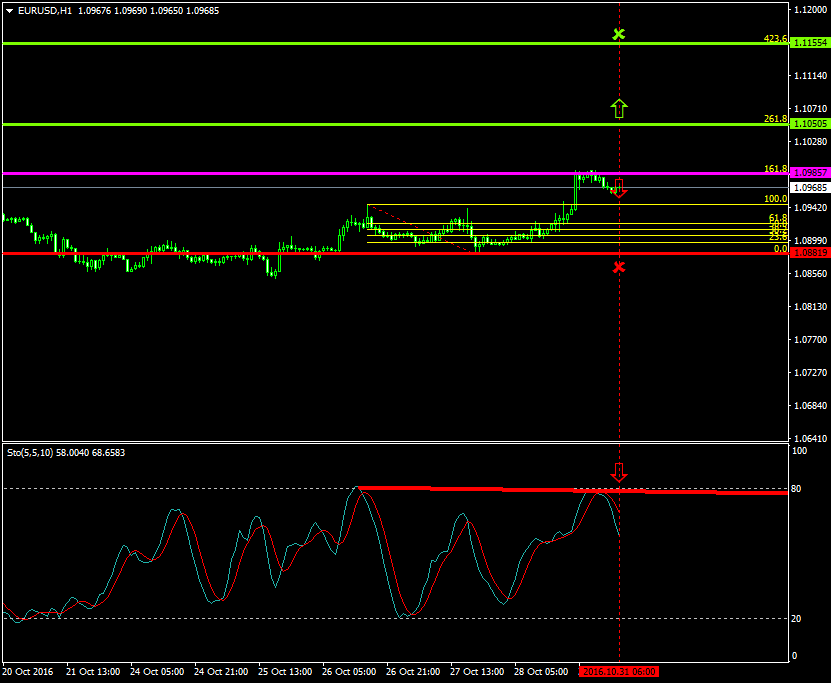Select the magenta 1.09857 price label
Screen dimensions: 831x683
tap(809, 173)
